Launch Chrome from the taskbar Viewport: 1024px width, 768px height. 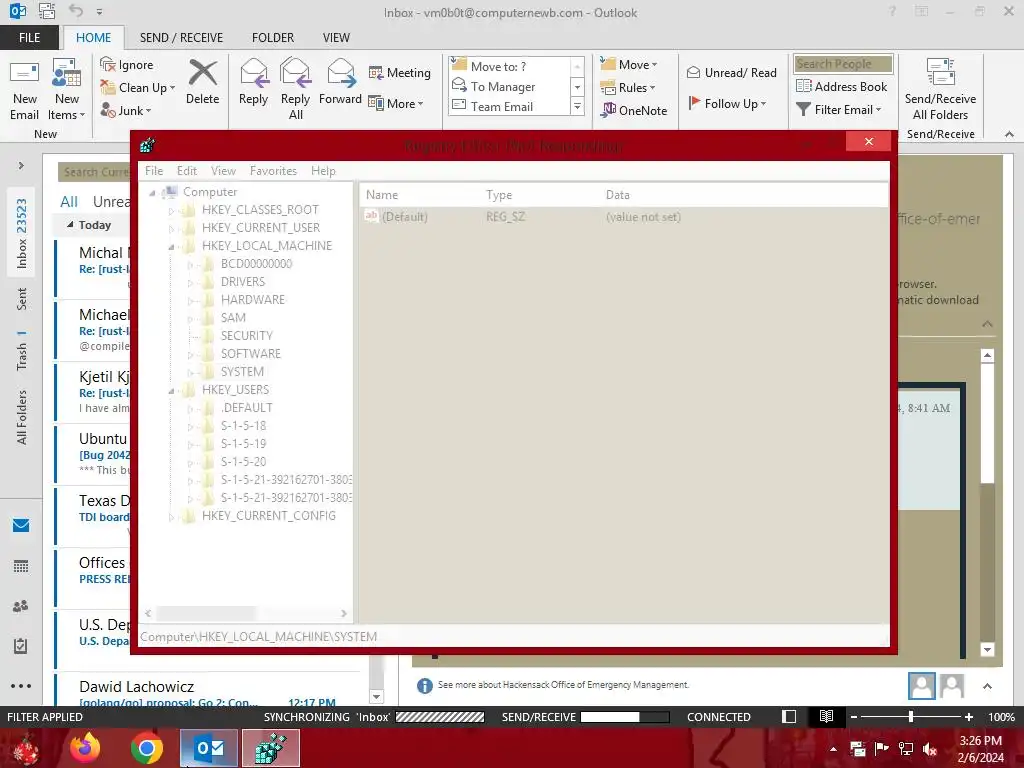[146, 748]
